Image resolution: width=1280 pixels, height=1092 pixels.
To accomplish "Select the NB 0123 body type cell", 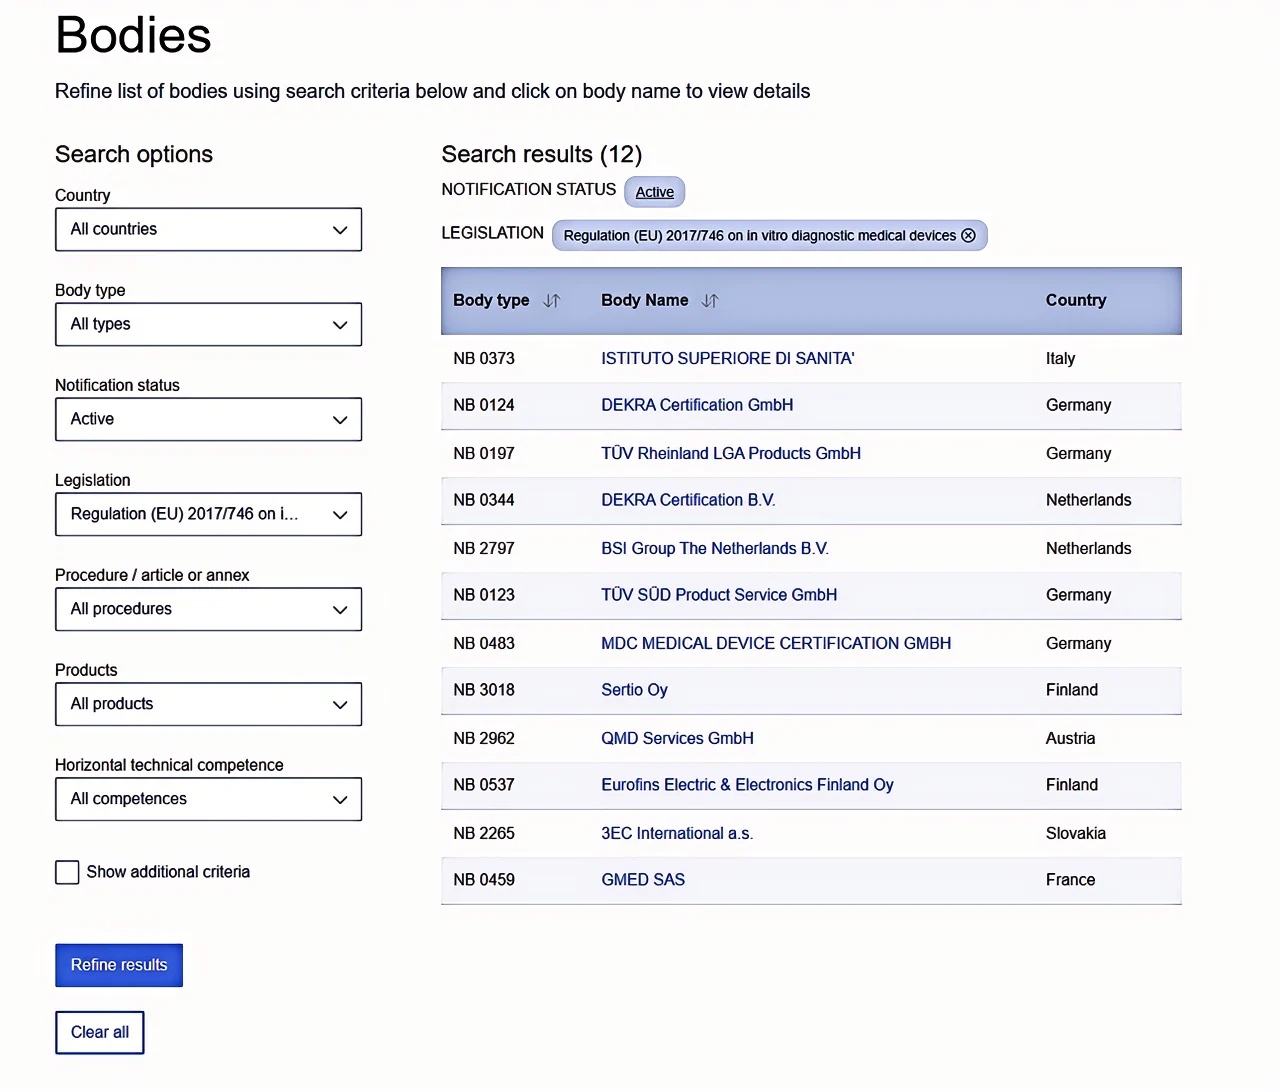I will [484, 595].
